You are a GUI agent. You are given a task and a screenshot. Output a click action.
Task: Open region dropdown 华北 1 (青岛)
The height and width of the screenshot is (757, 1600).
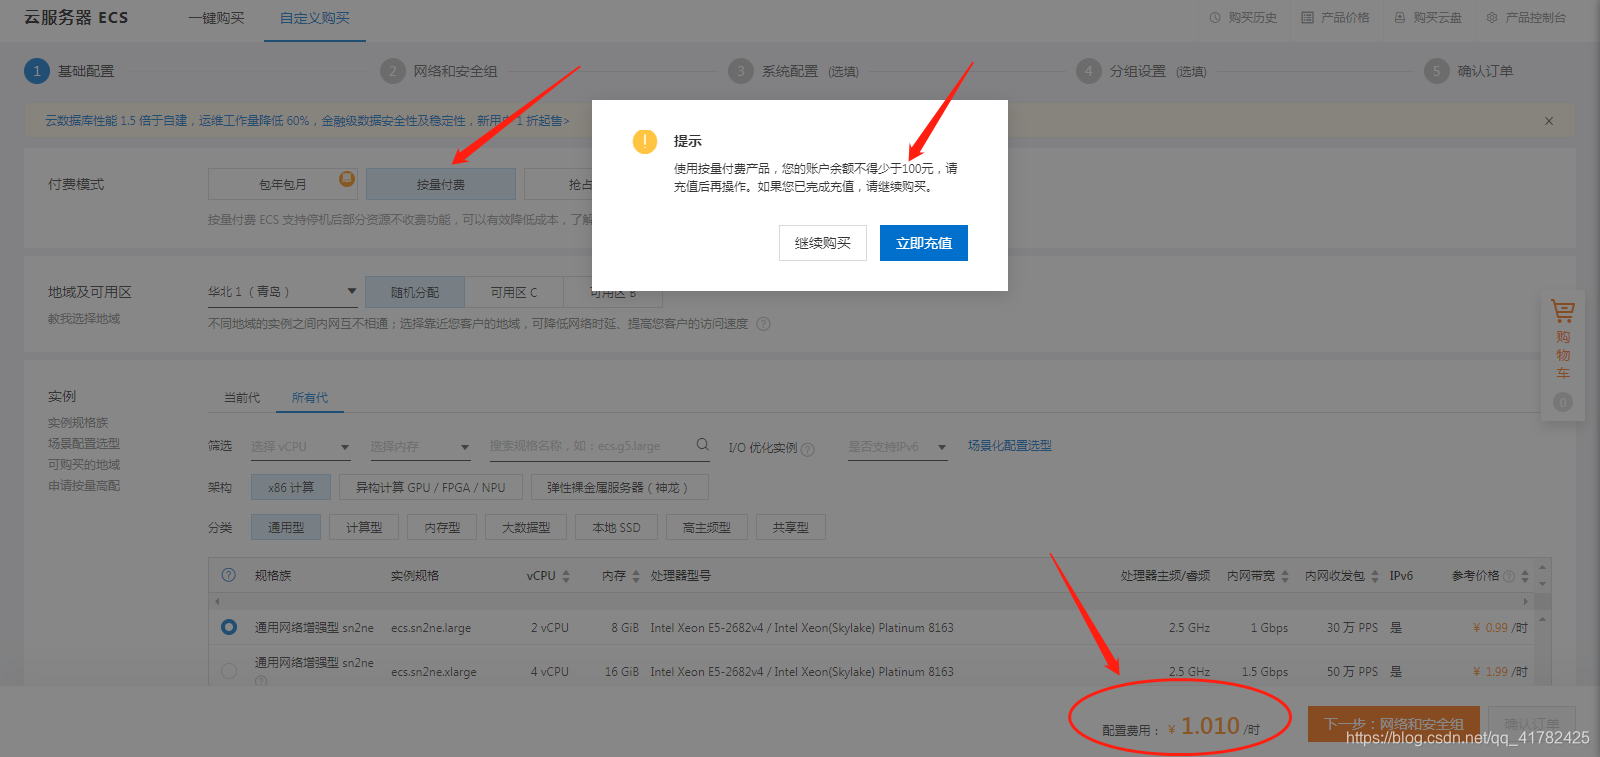pyautogui.click(x=282, y=292)
